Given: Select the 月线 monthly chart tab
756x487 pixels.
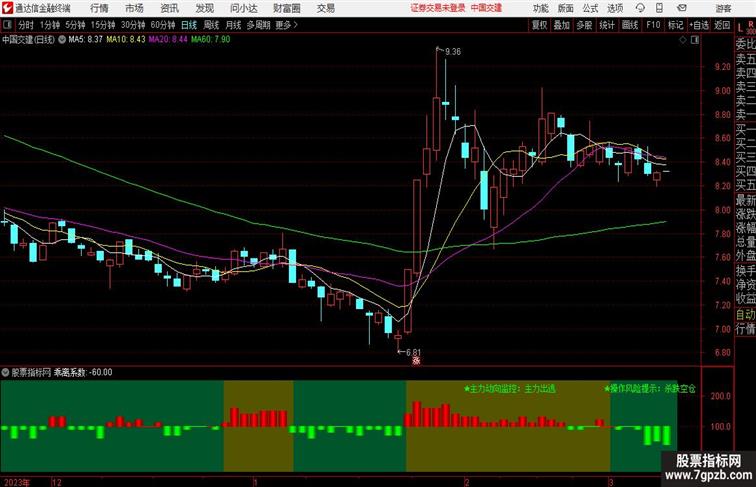Looking at the screenshot, I should tap(233, 25).
